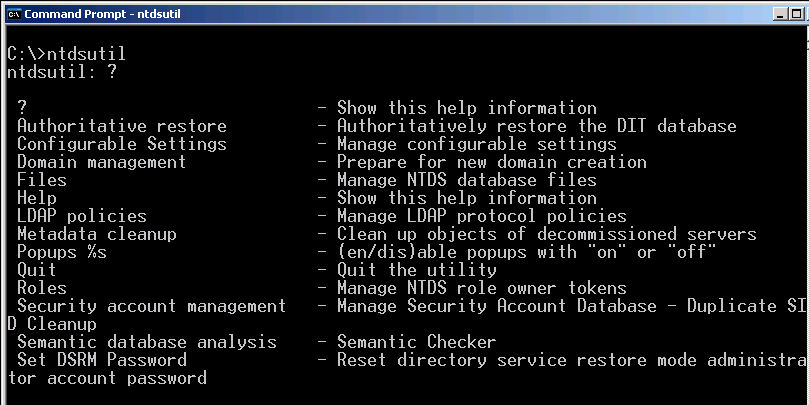Viewport: 809px width, 405px height.
Task: Click the "Configurable Settings" command text
Action: coord(121,144)
